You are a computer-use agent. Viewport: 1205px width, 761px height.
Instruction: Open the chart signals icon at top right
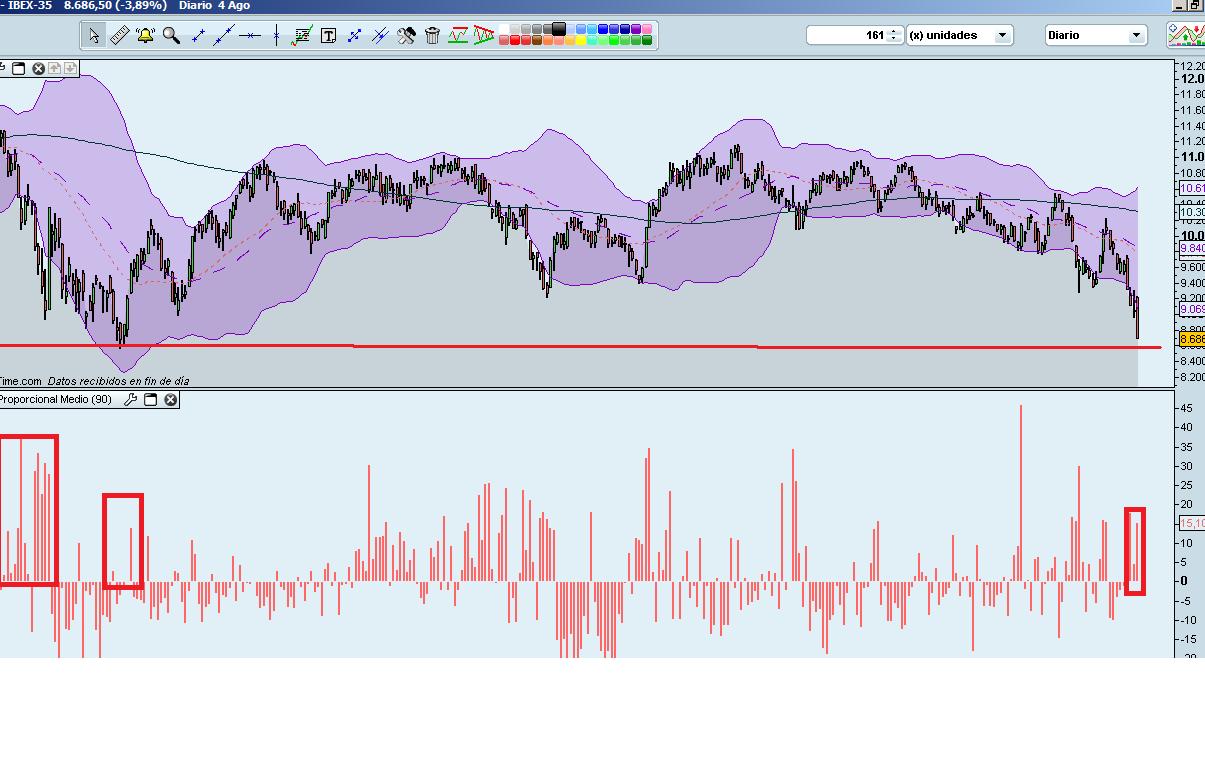(1186, 36)
